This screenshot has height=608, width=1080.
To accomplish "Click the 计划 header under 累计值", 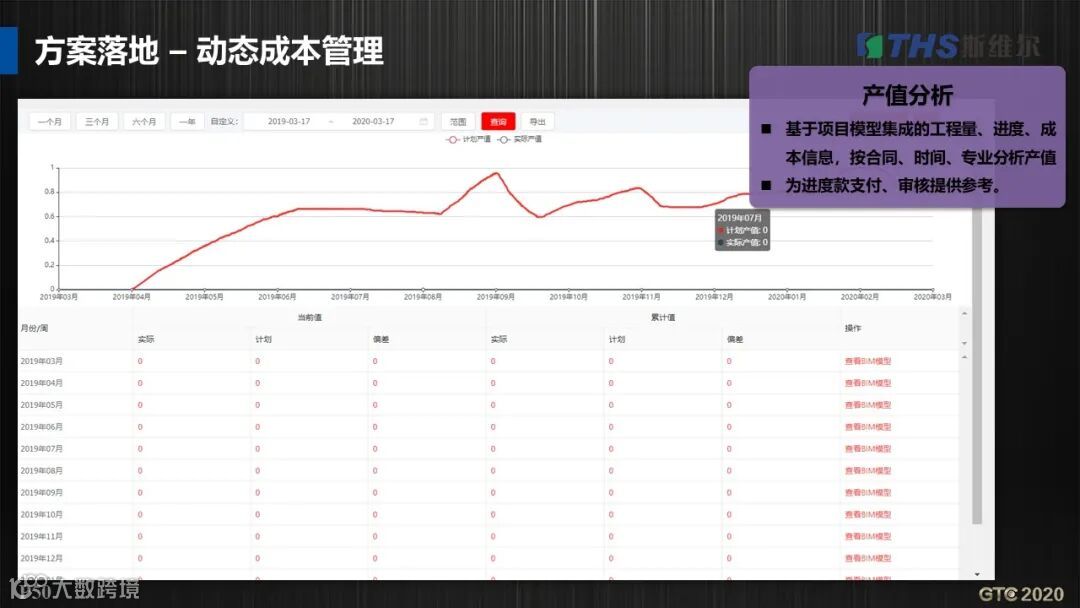I will (x=616, y=339).
